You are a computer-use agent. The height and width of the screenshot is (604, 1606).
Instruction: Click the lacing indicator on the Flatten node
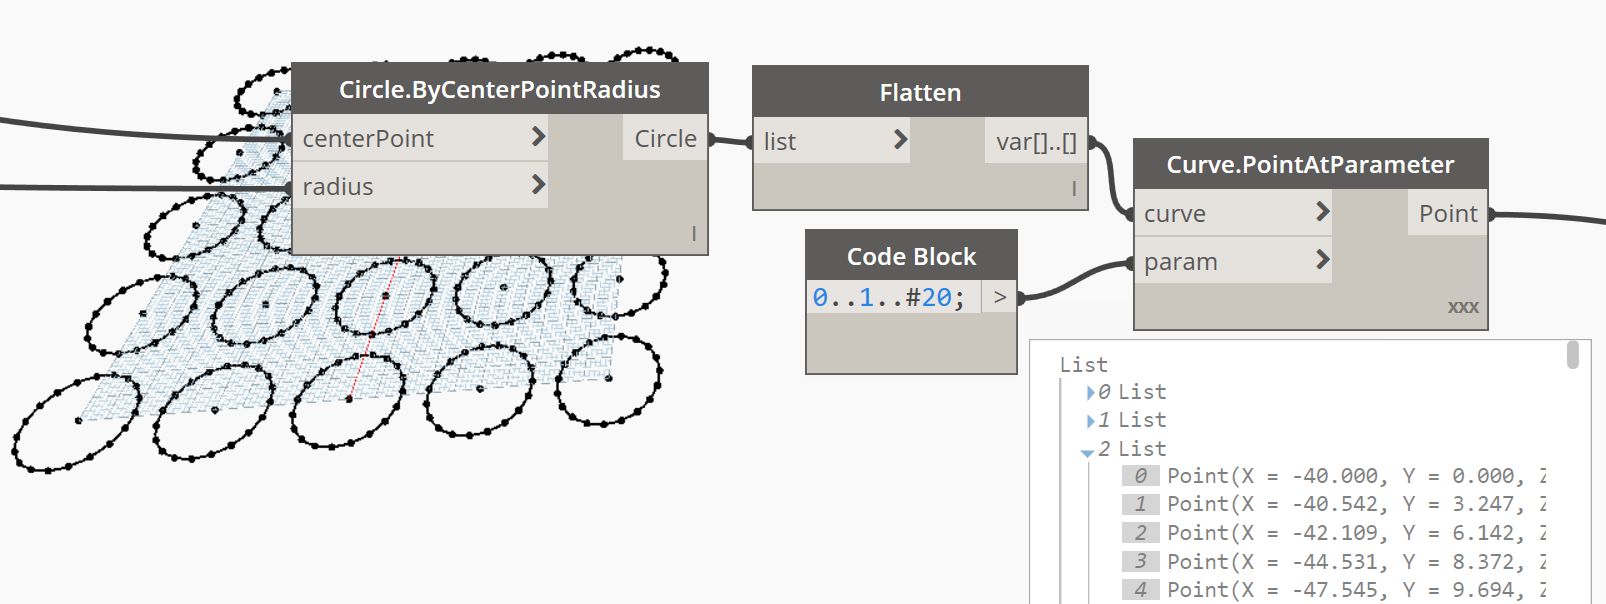pos(1074,189)
